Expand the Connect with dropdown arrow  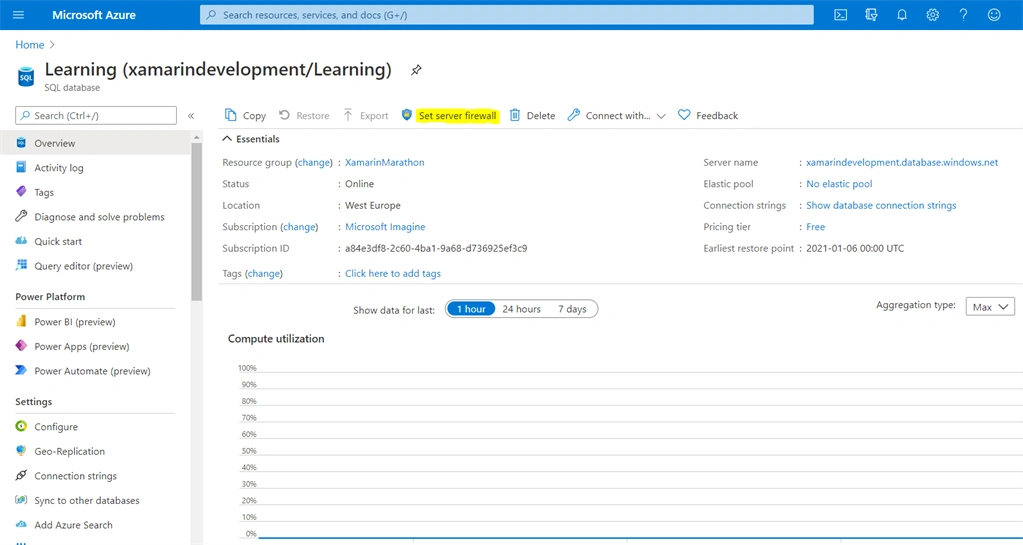[661, 116]
